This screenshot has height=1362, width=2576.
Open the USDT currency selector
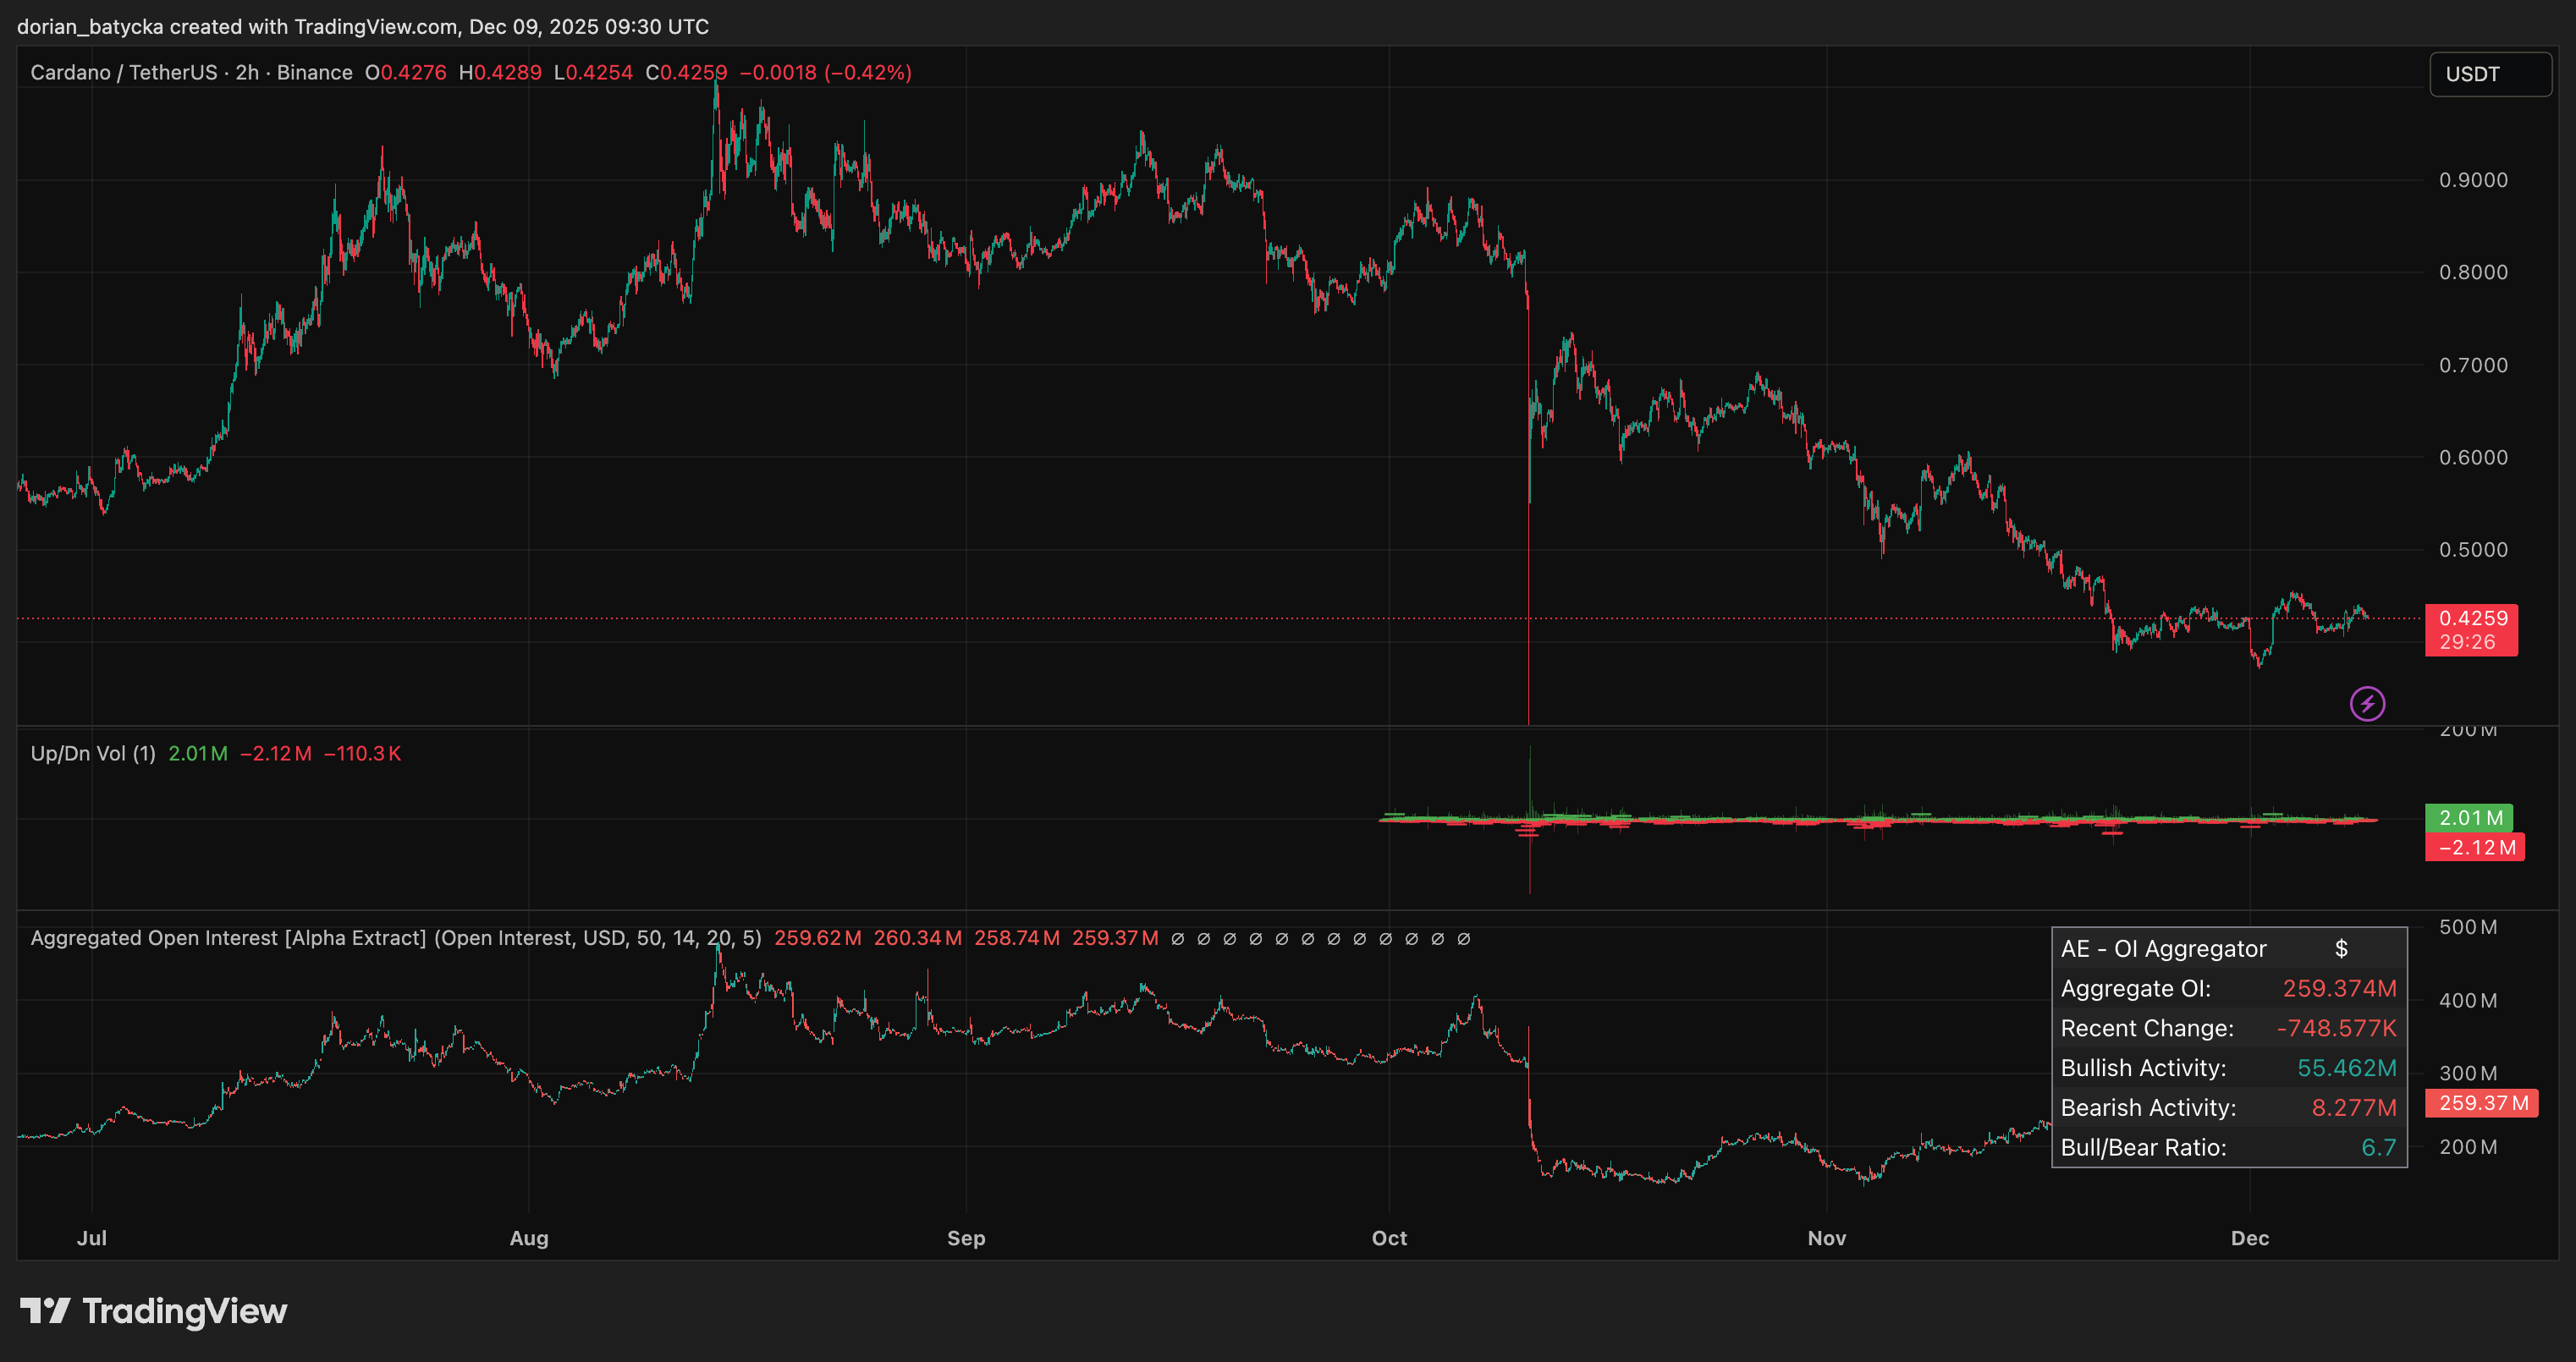2489,74
